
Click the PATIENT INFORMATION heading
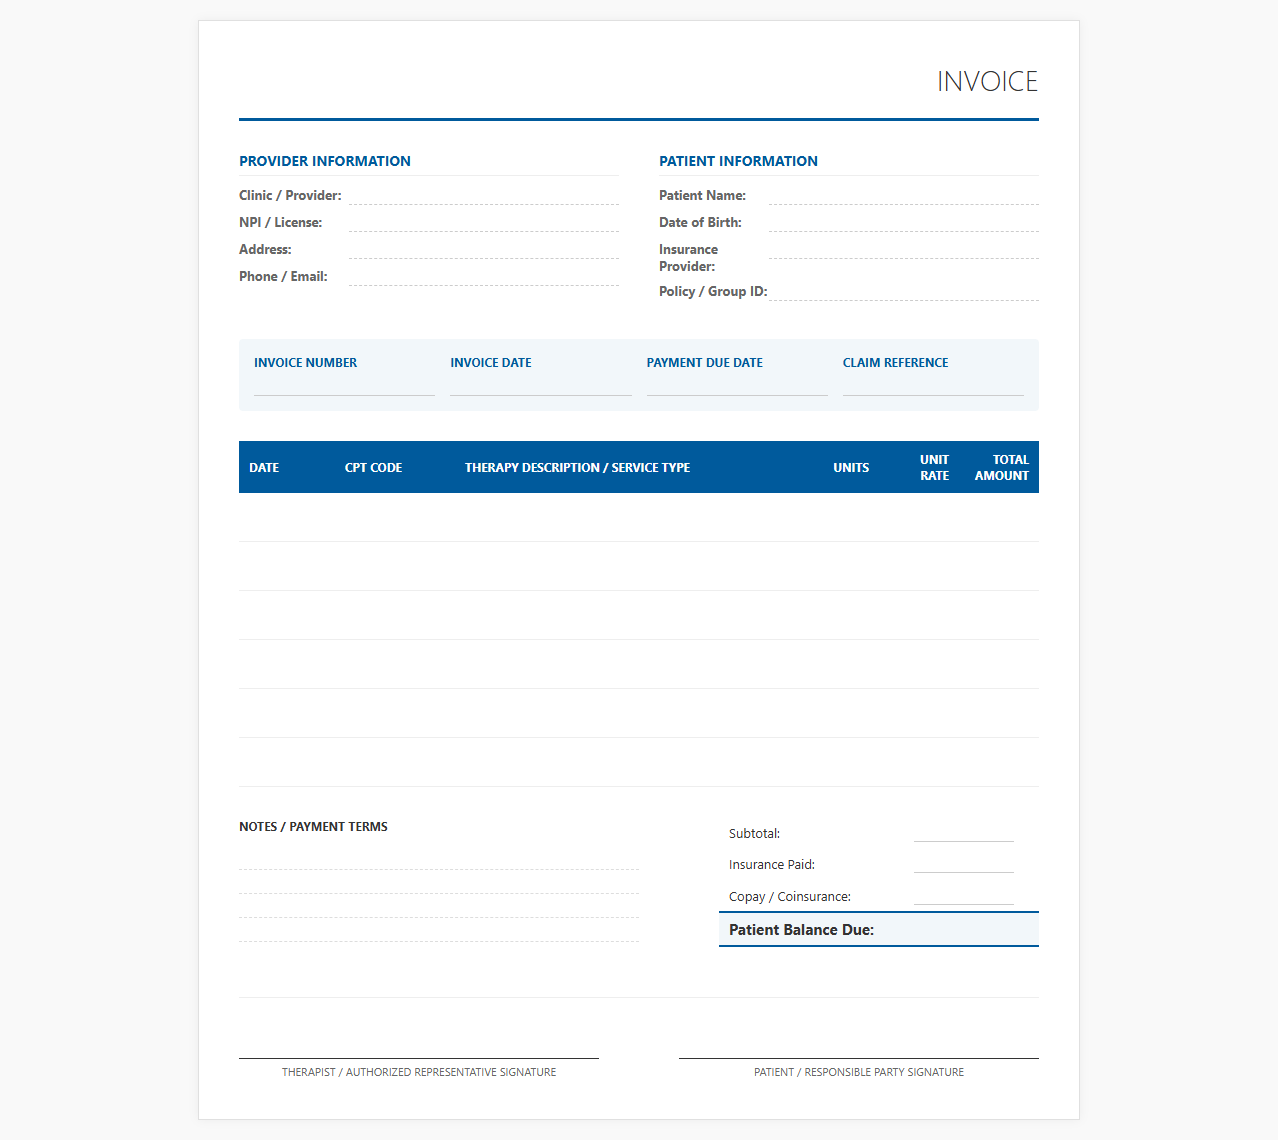click(738, 161)
